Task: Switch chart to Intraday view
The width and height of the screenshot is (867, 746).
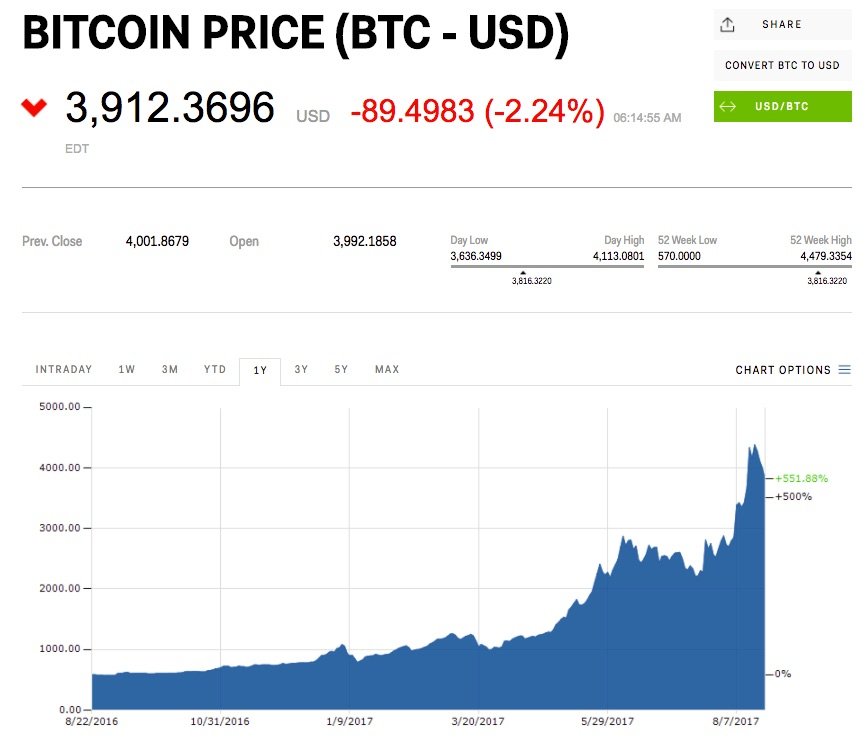Action: (x=64, y=370)
